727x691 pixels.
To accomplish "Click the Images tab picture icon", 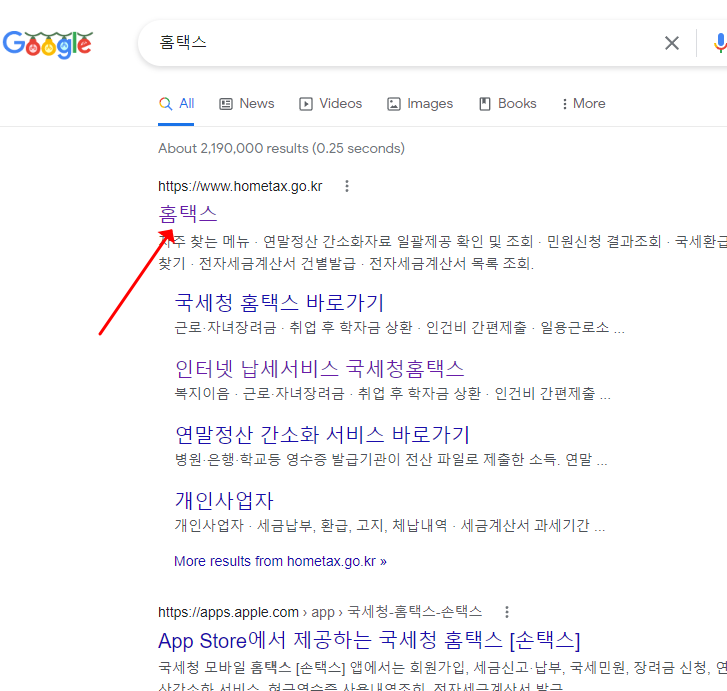I will tap(394, 104).
